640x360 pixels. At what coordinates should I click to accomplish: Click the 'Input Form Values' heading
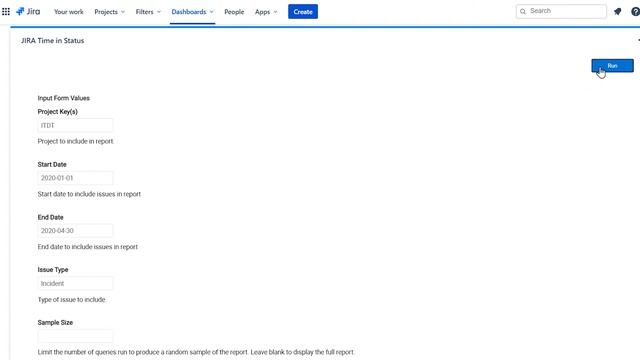[63, 98]
